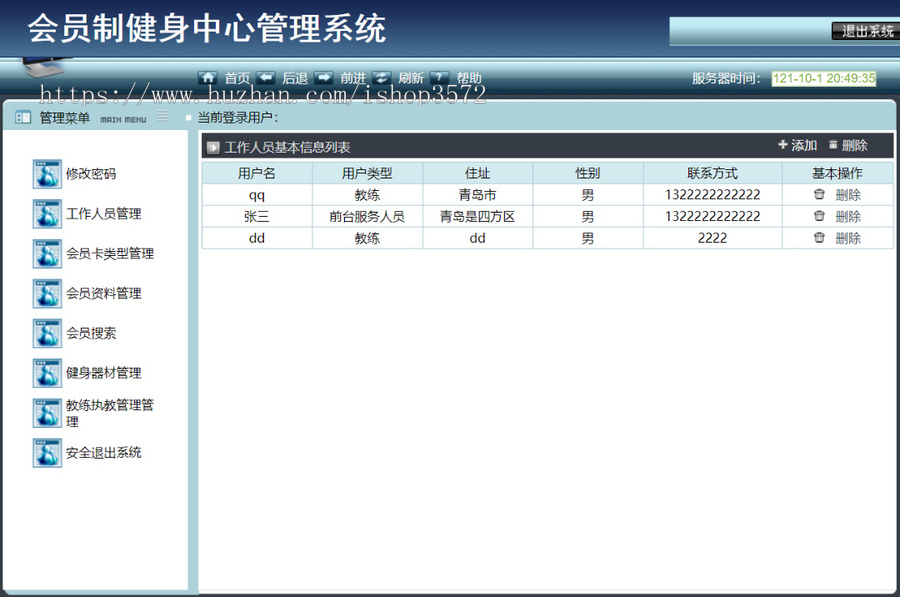Click 当前登录用户 label
The image size is (900, 597).
[x=238, y=118]
